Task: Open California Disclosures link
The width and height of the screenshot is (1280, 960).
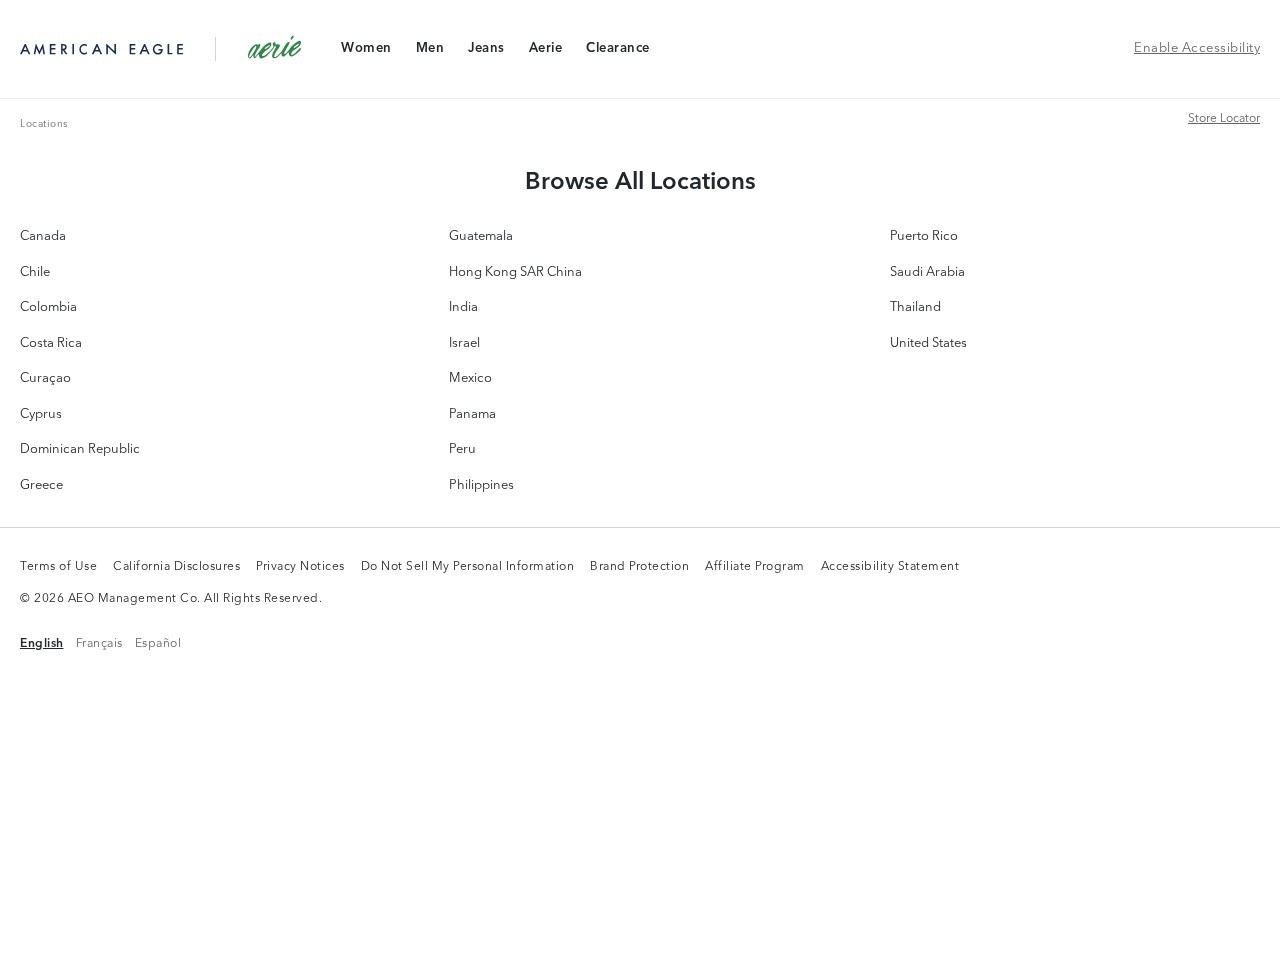Action: click(176, 566)
